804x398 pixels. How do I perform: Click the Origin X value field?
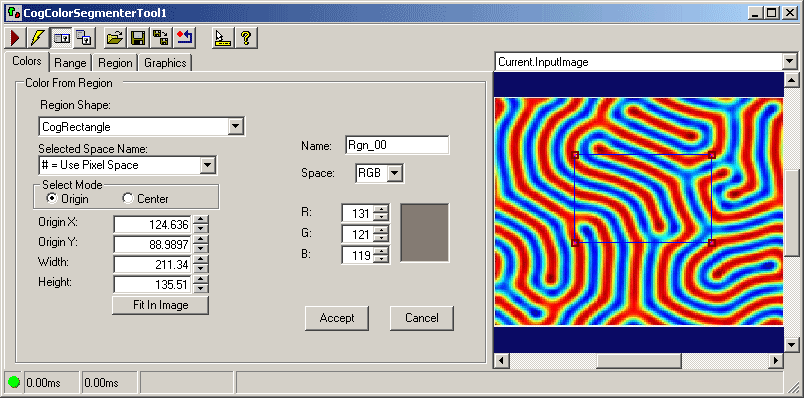152,224
